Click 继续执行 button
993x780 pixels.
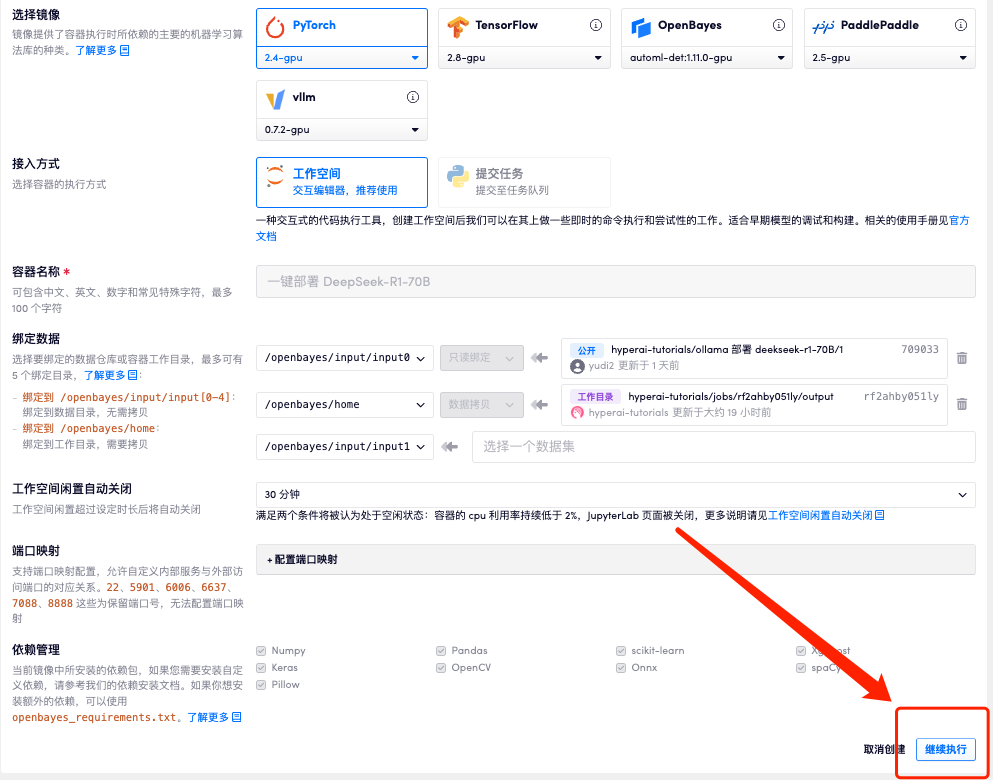[x=946, y=750]
